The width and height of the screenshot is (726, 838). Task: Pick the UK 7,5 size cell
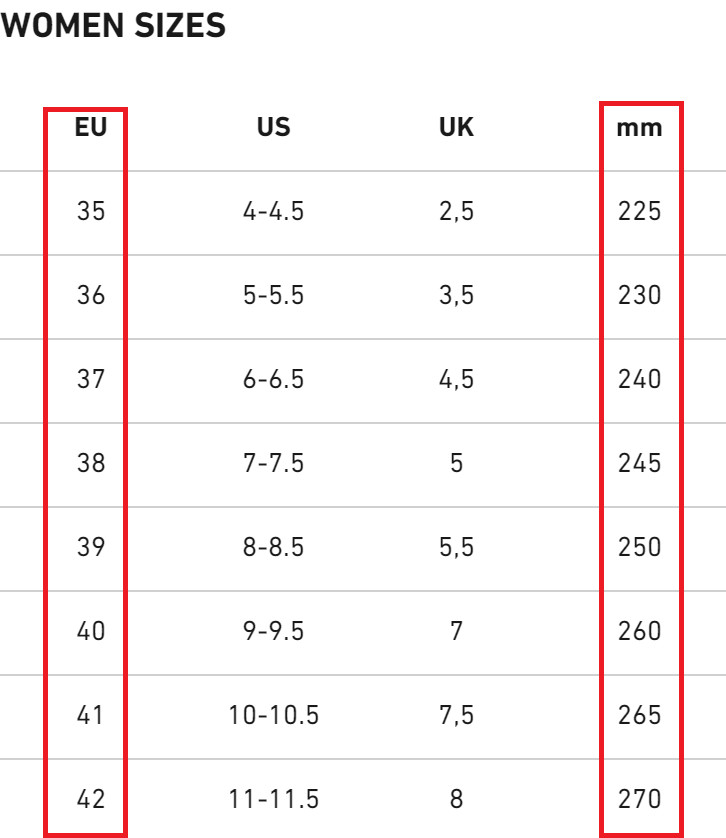click(x=456, y=716)
